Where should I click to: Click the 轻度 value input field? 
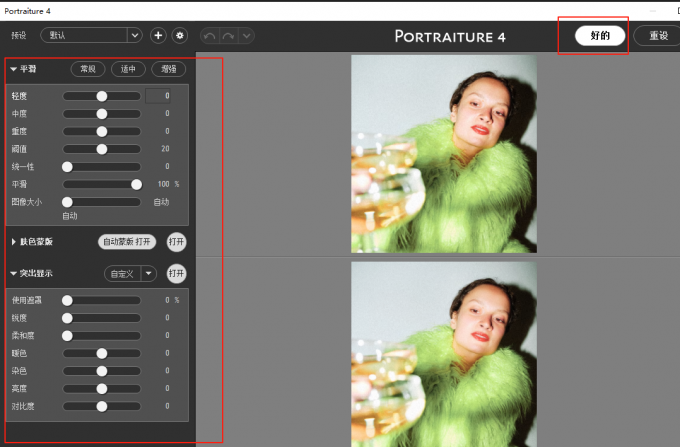(x=159, y=96)
